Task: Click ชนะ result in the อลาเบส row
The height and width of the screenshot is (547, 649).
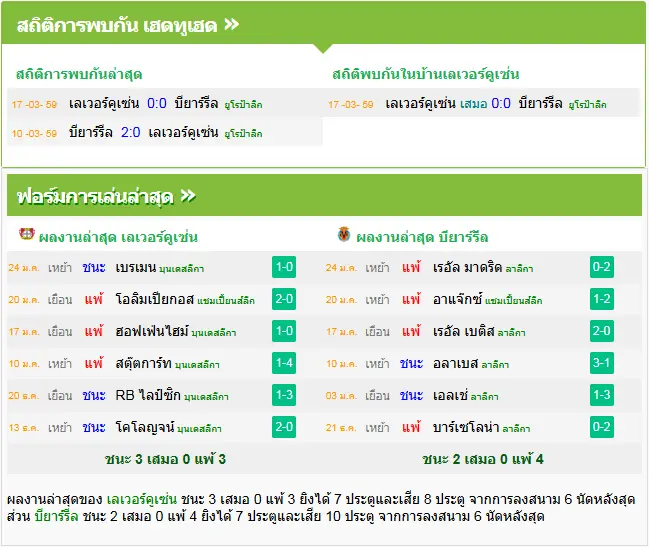Action: click(411, 363)
